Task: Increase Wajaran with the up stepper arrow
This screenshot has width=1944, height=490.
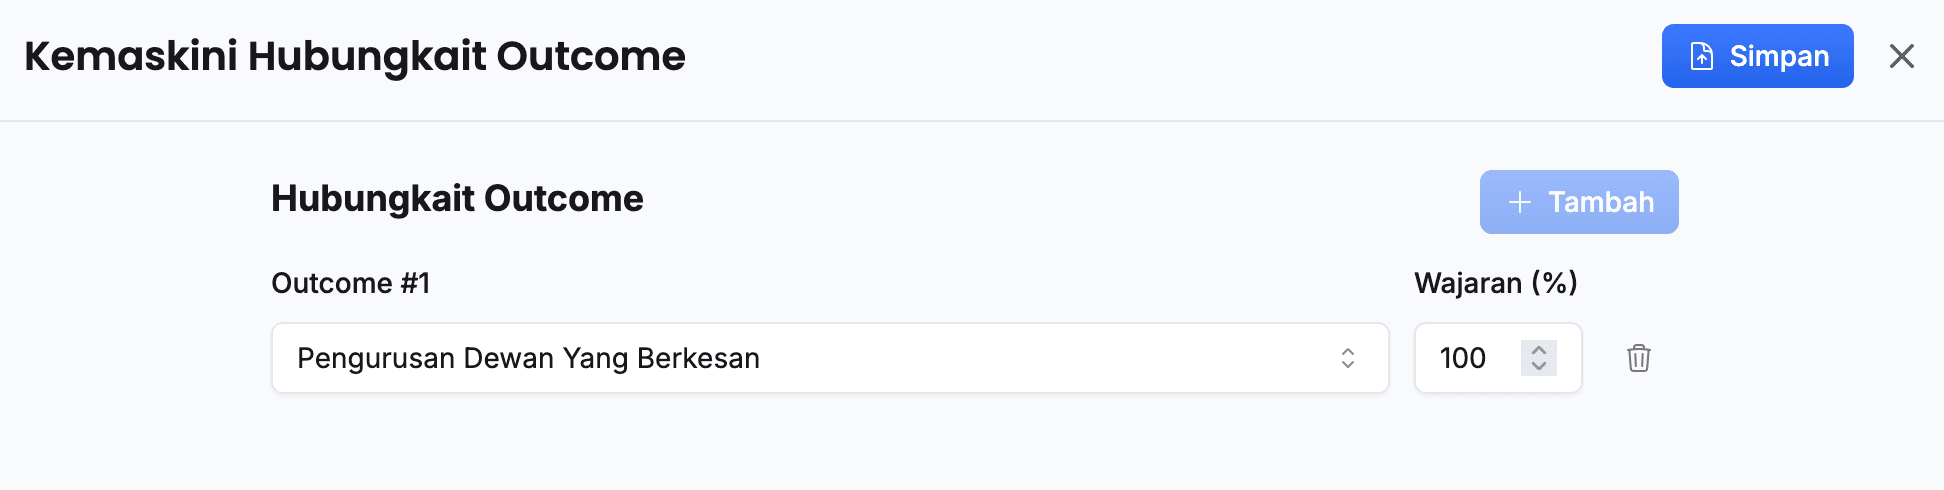Action: 1539,349
